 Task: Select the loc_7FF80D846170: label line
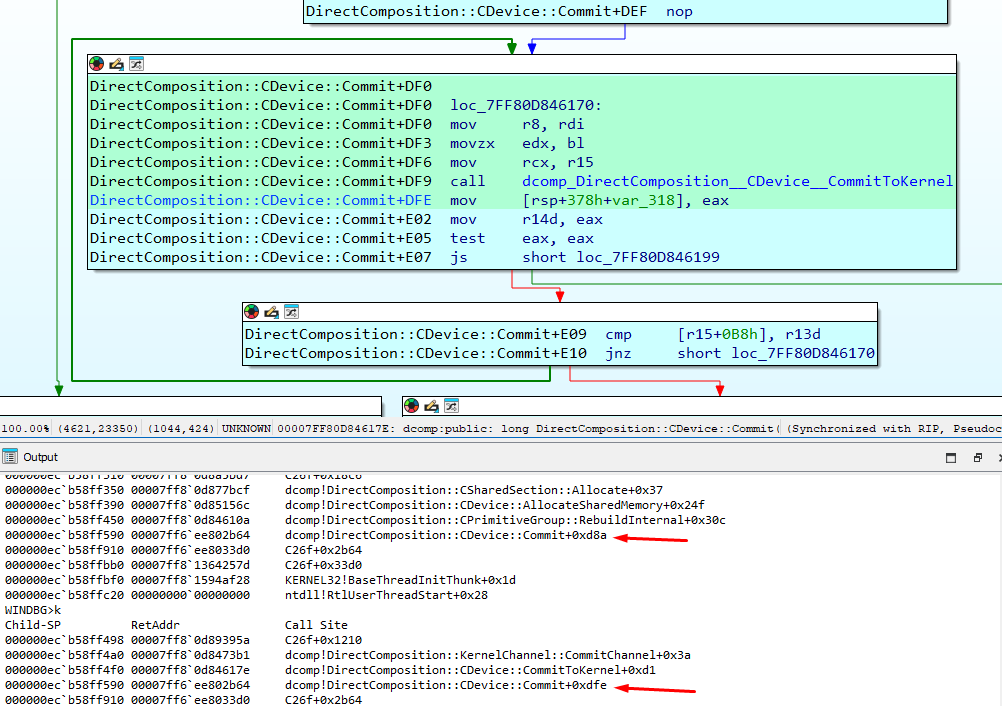[x=526, y=105]
